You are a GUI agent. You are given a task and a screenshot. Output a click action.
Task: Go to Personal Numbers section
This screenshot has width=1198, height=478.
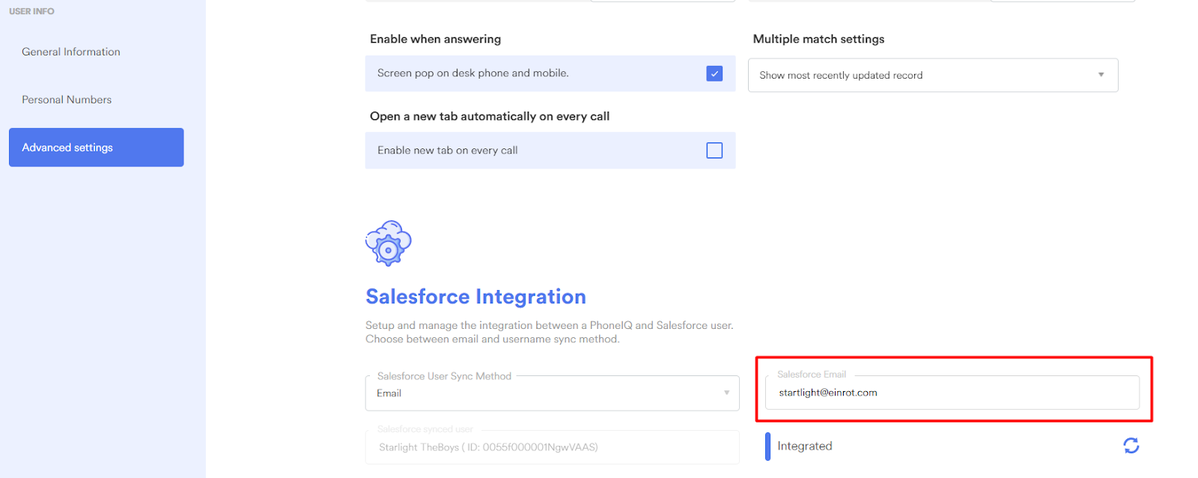(67, 100)
